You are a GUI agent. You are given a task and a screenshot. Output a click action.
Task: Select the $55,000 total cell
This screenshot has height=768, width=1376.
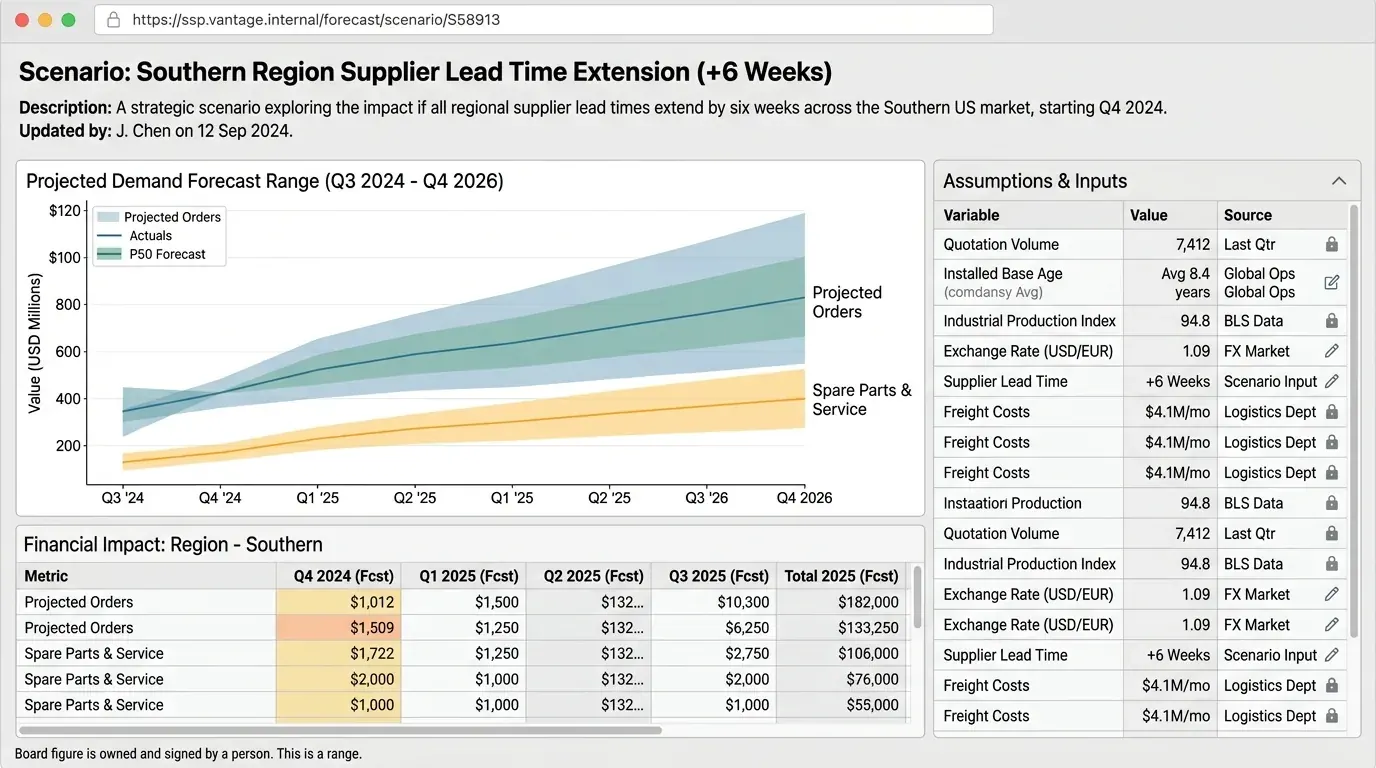coord(841,705)
